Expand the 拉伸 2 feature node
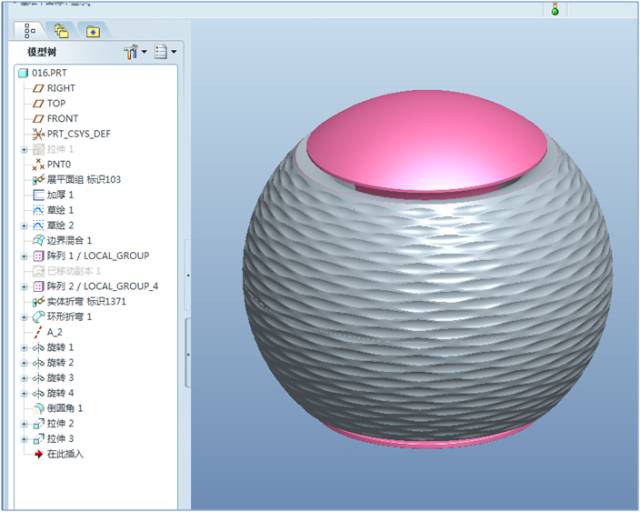 24,423
